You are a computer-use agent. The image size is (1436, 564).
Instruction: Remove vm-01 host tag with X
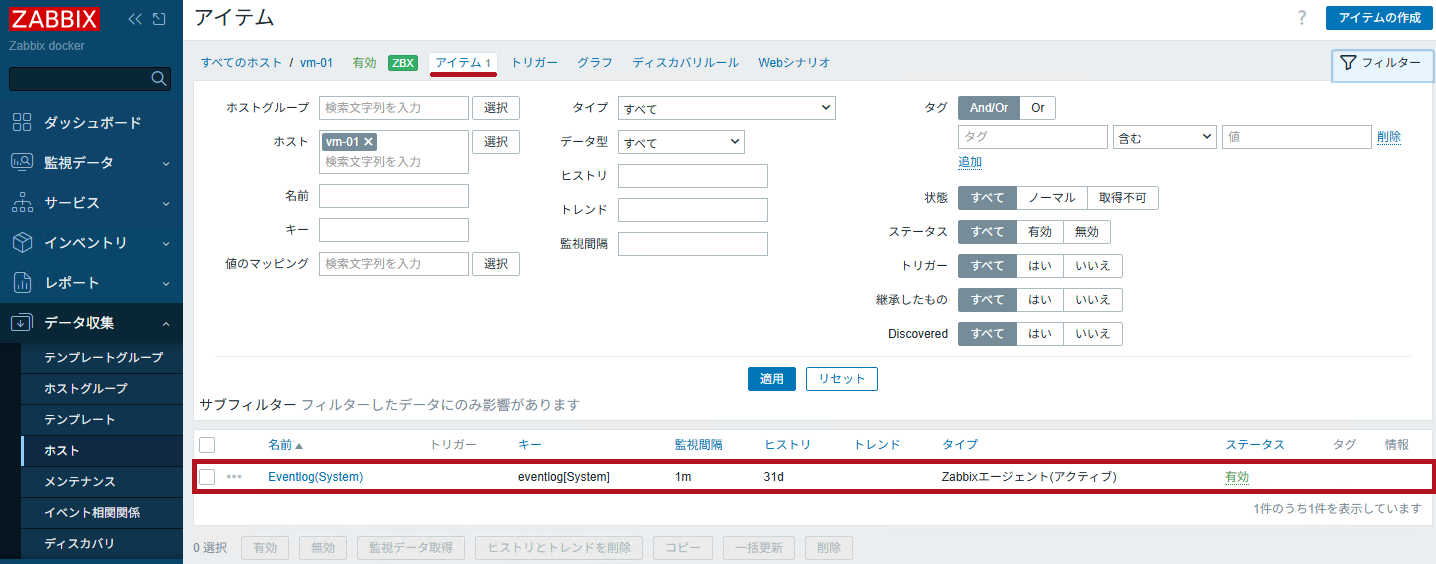coord(368,142)
